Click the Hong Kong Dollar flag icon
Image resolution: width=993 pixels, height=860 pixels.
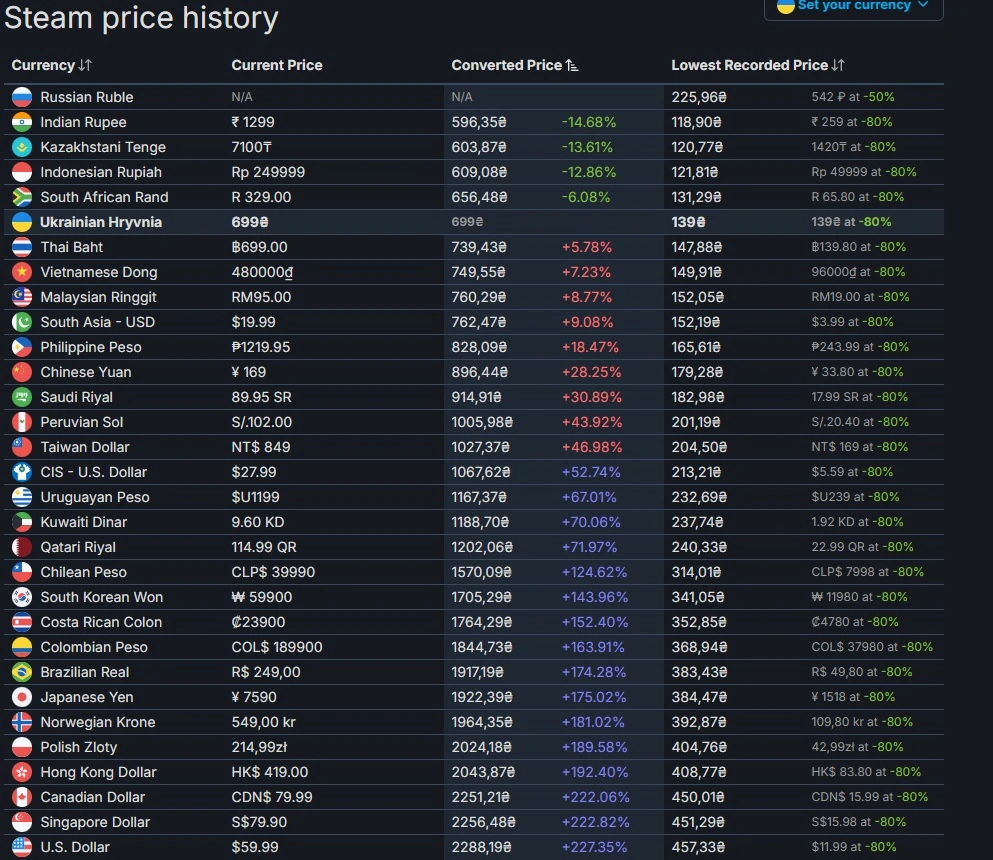[22, 772]
